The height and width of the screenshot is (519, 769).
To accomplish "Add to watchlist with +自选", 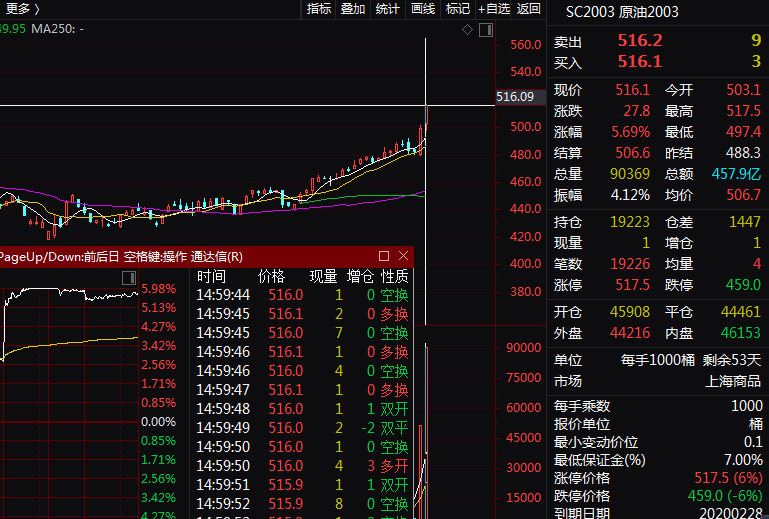I will pos(493,9).
